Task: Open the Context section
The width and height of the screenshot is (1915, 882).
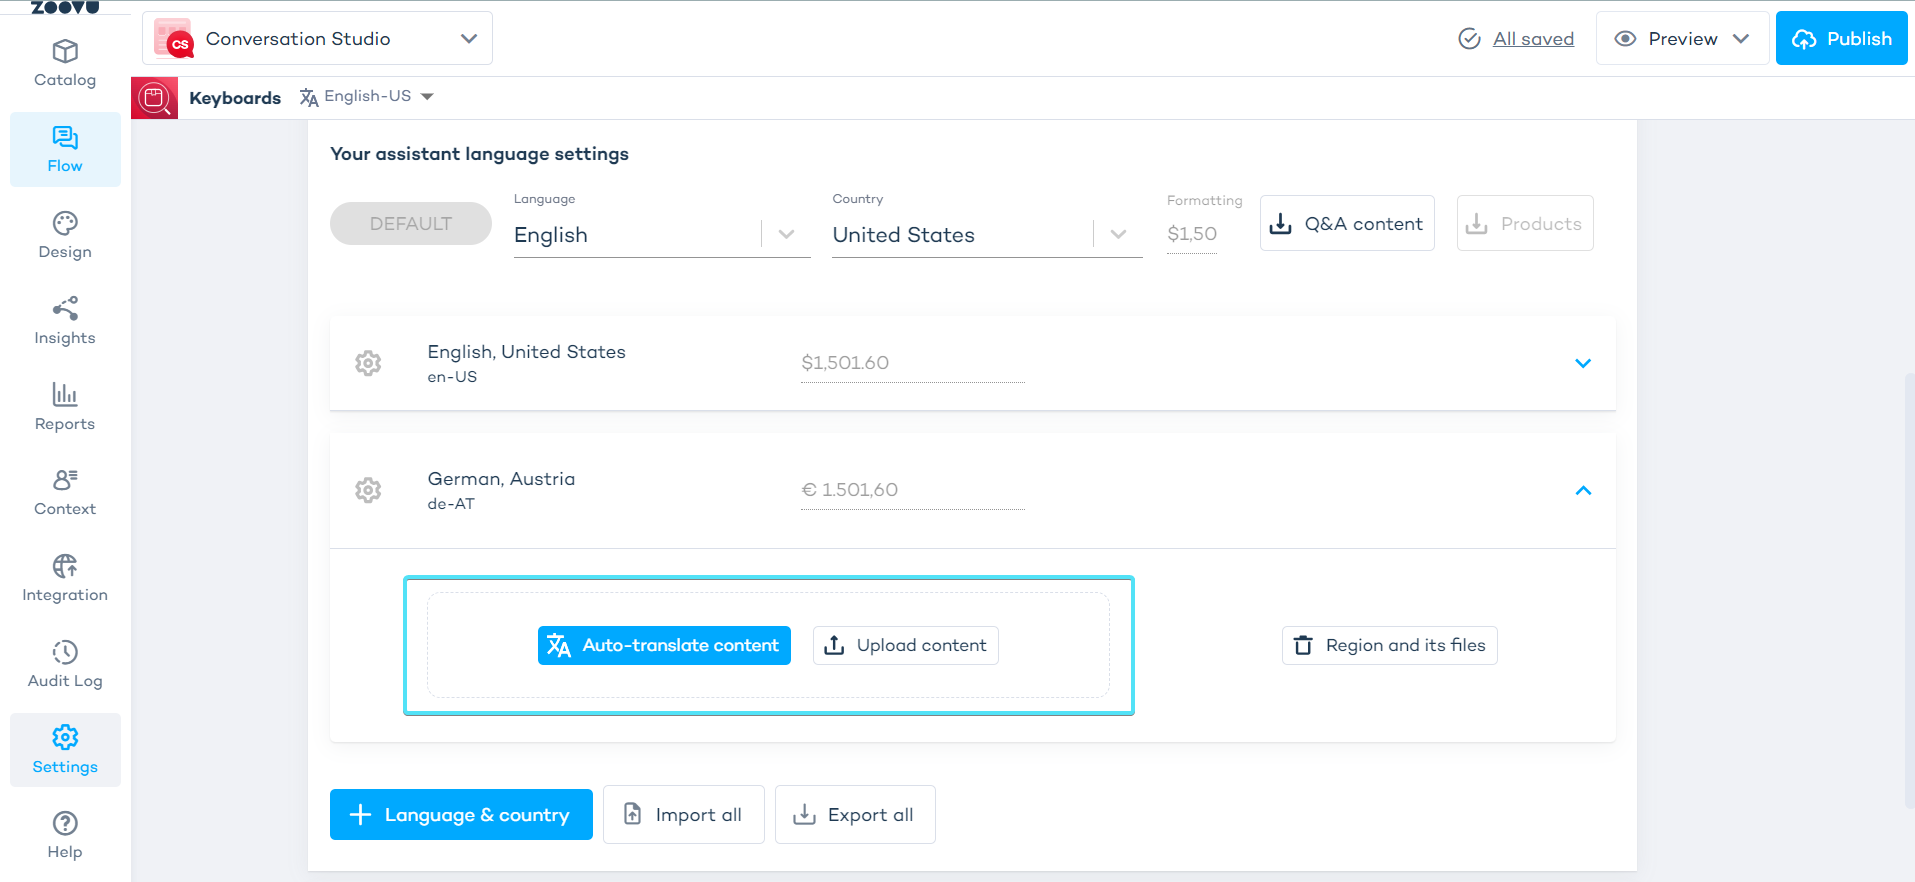Action: [x=65, y=493]
